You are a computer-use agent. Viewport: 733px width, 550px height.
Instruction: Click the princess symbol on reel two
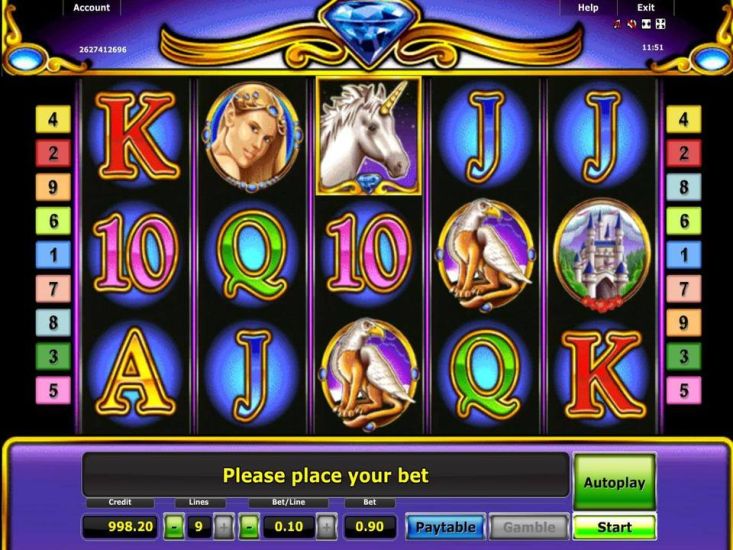click(x=252, y=138)
